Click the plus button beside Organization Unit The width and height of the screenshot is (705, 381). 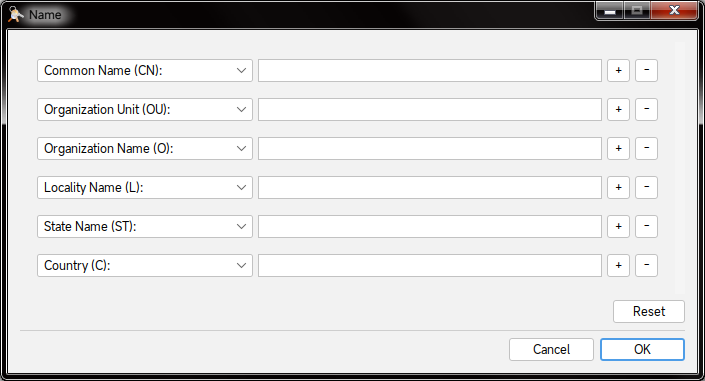(618, 109)
